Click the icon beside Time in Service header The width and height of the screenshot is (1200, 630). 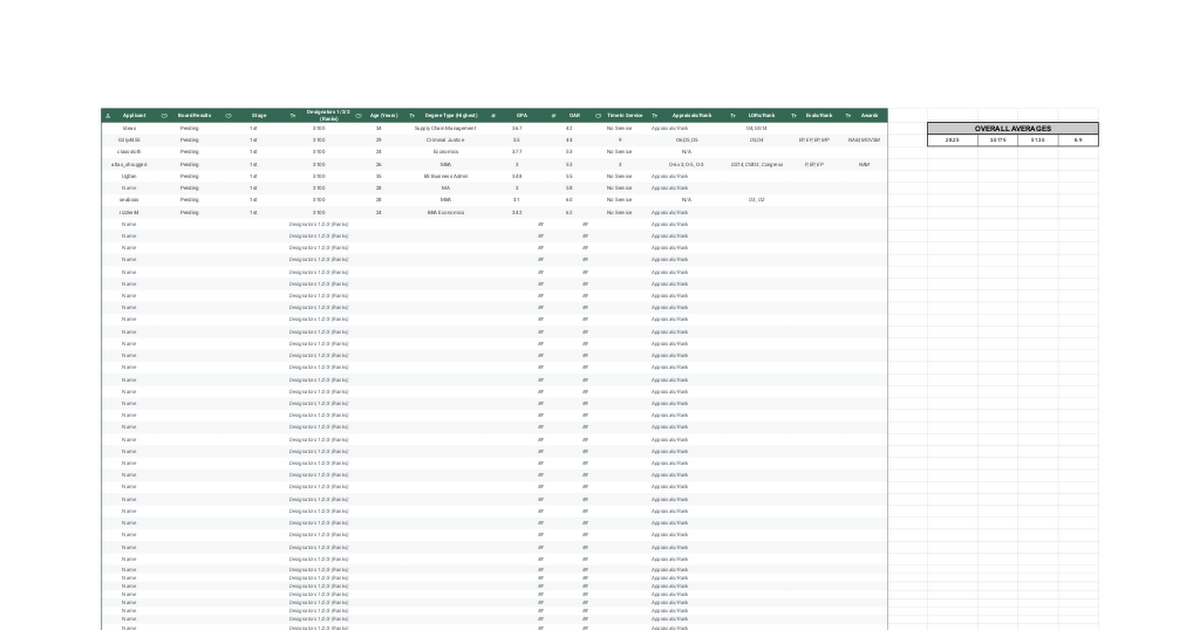pyautogui.click(x=598, y=116)
